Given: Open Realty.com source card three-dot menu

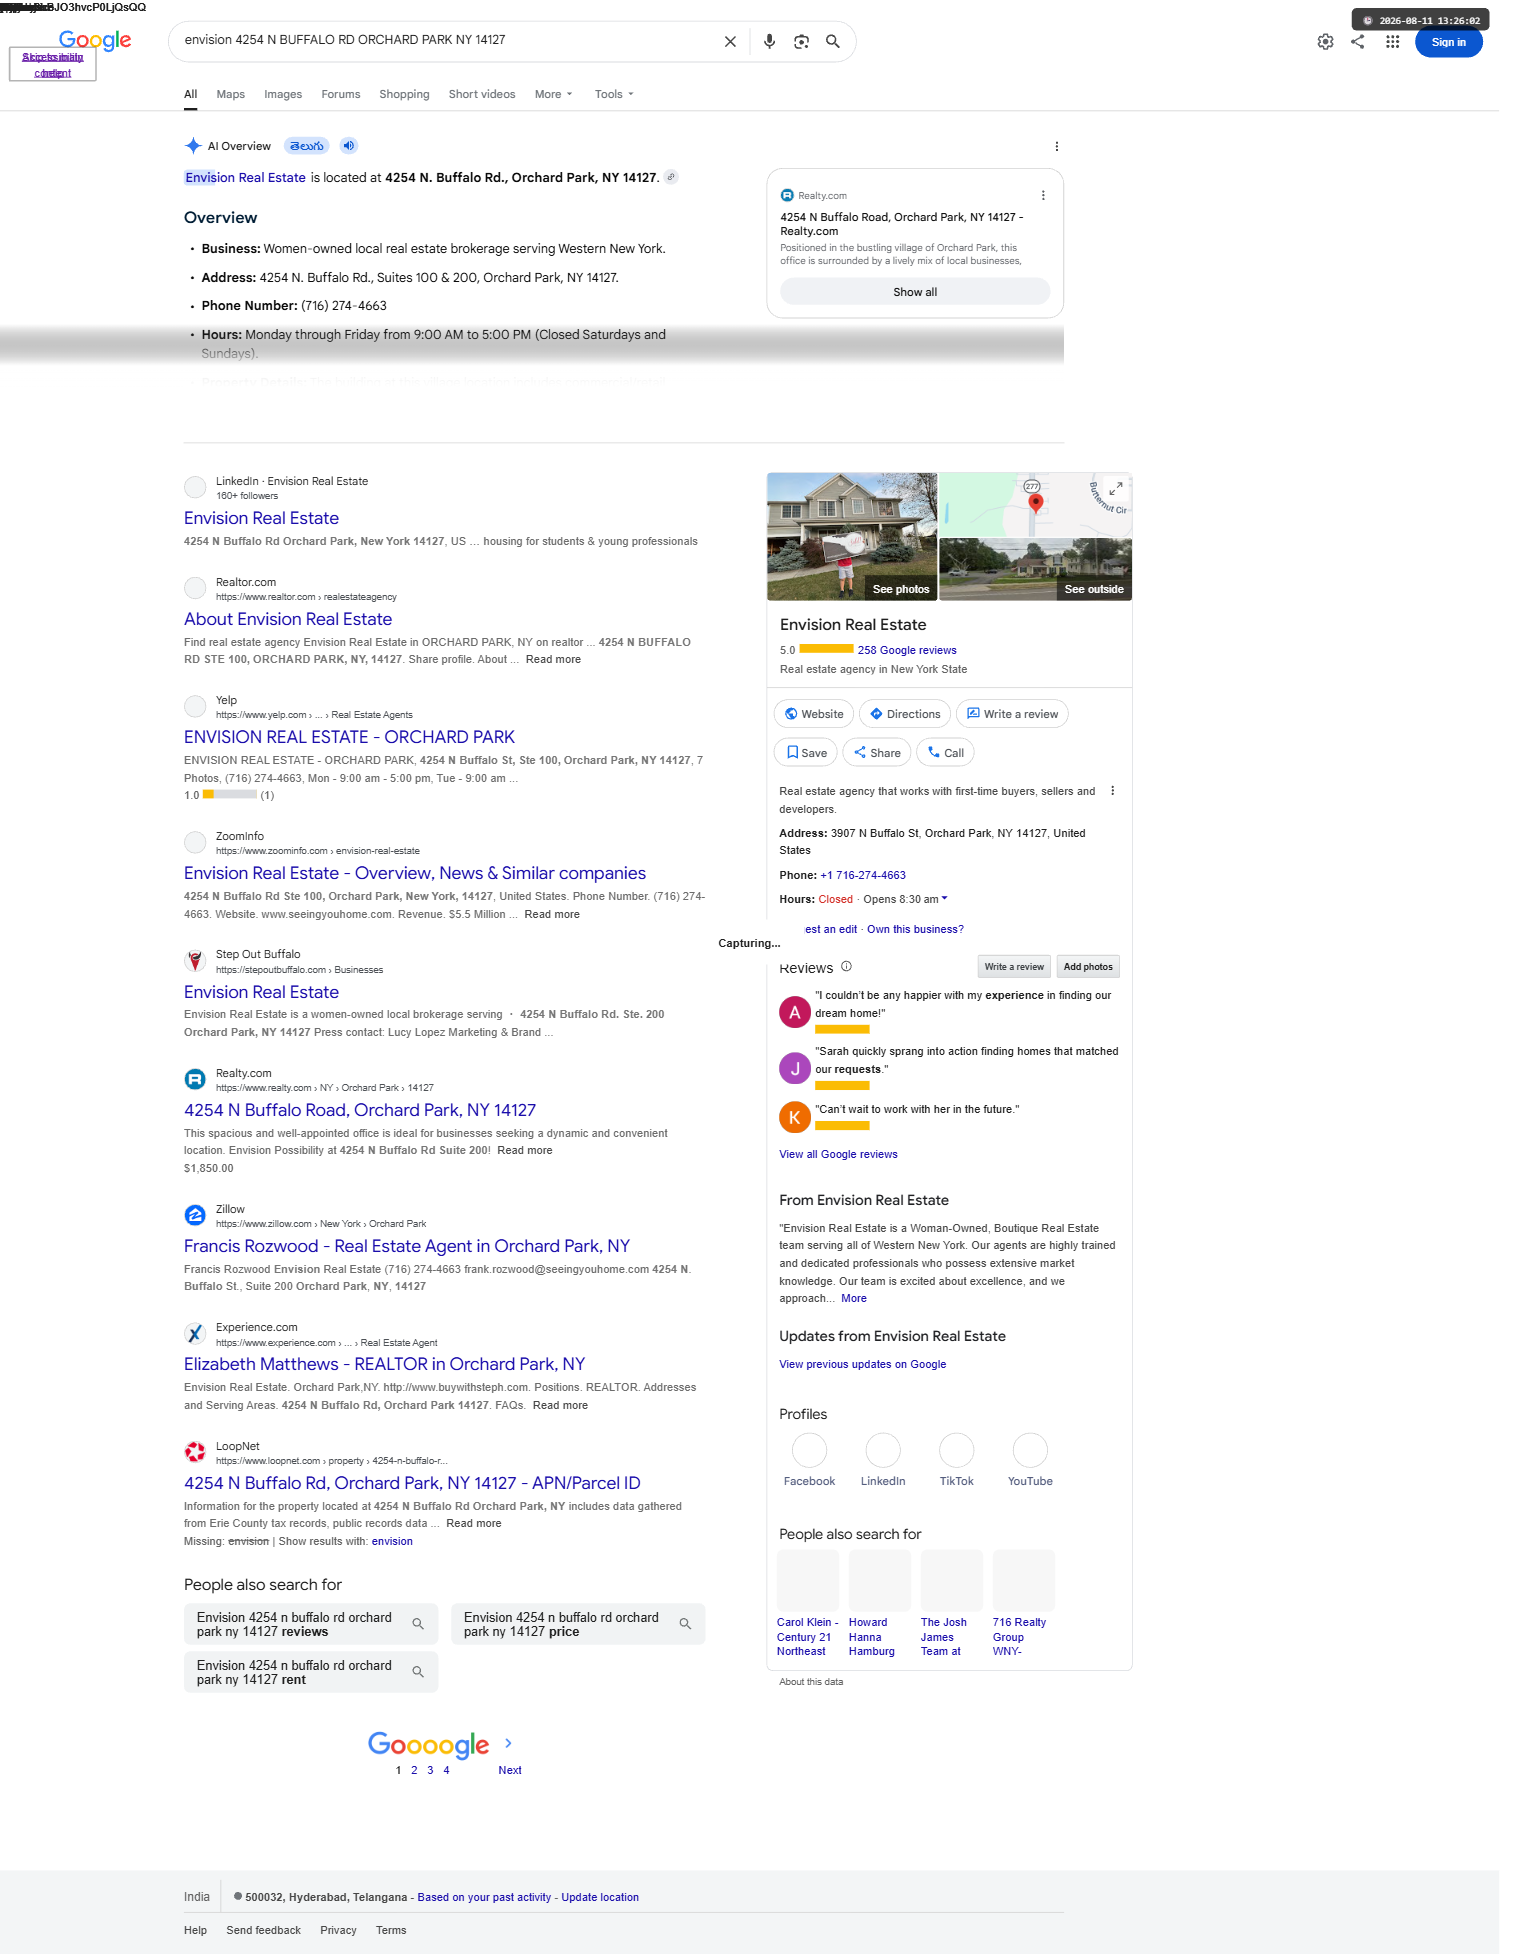Looking at the screenshot, I should [1043, 196].
